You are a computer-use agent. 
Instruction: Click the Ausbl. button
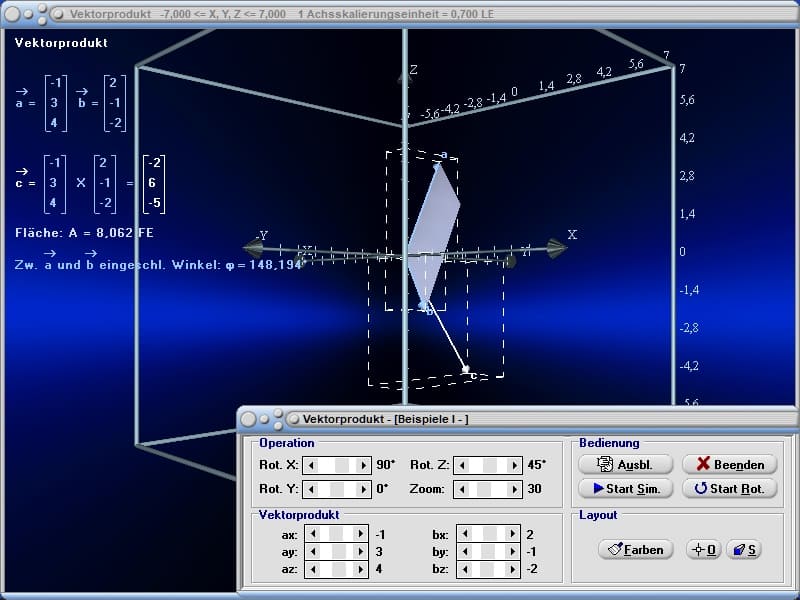coord(626,464)
